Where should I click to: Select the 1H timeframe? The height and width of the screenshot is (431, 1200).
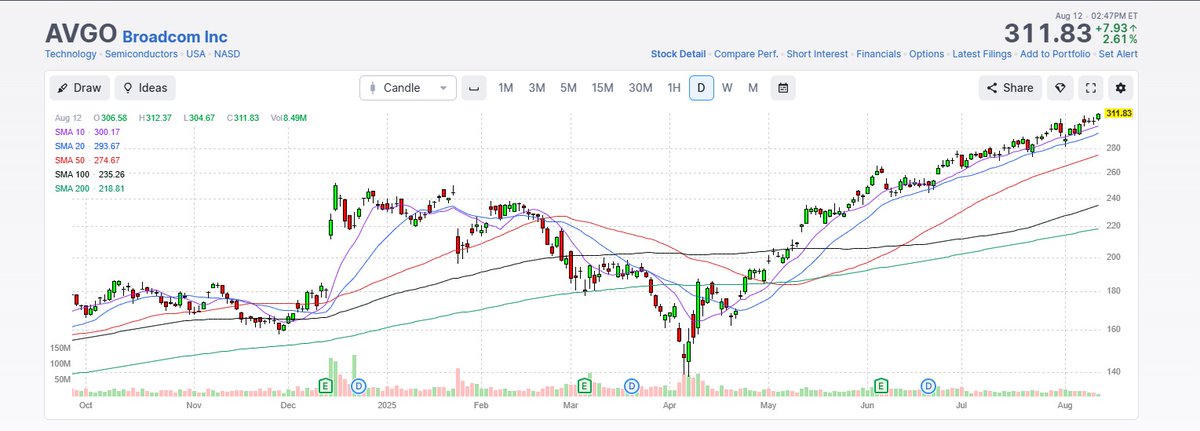[x=674, y=88]
